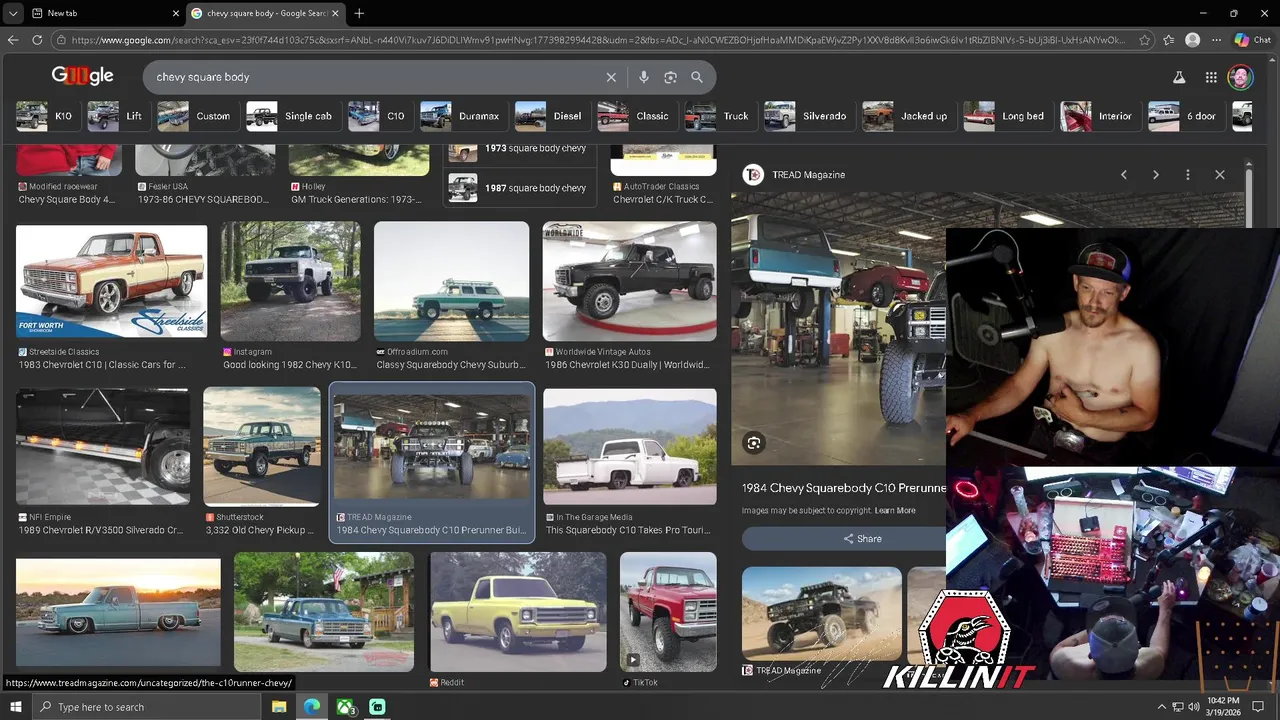Open browser favorites icon in toolbar
This screenshot has height=720, width=1280.
click(x=1169, y=40)
